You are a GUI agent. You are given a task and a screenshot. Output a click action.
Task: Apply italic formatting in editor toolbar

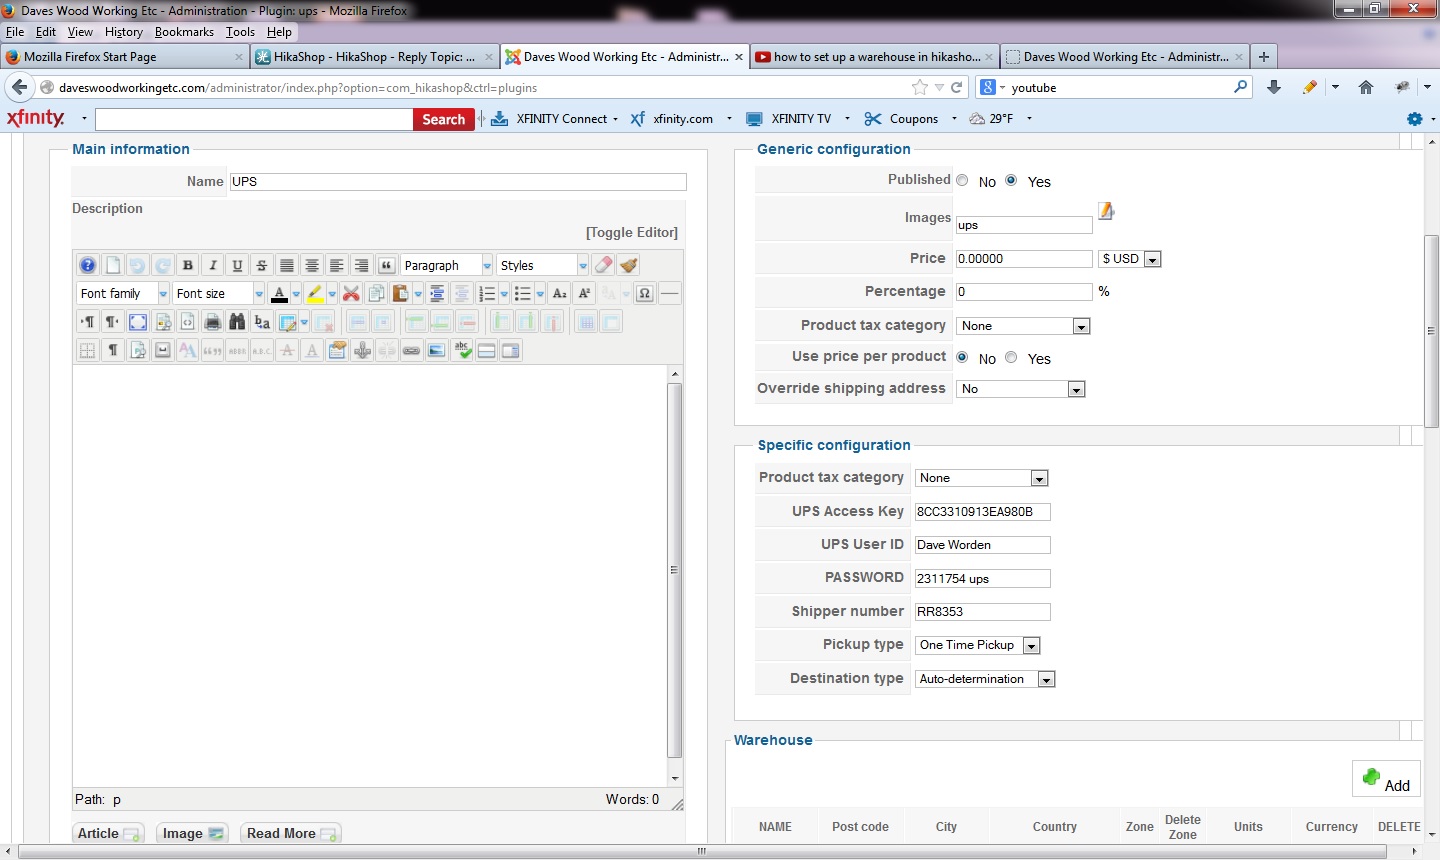(x=213, y=265)
